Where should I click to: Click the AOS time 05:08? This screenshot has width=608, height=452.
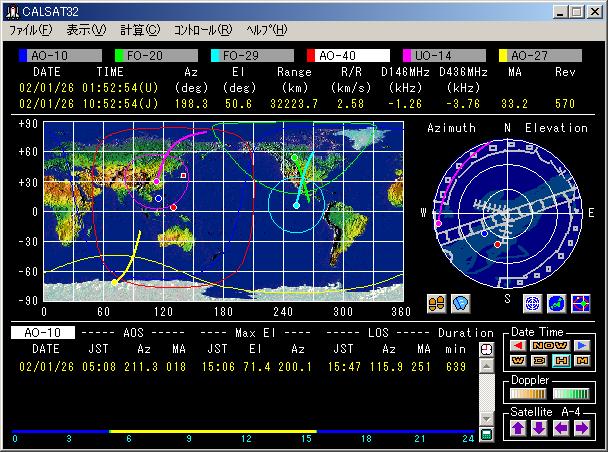pos(99,367)
